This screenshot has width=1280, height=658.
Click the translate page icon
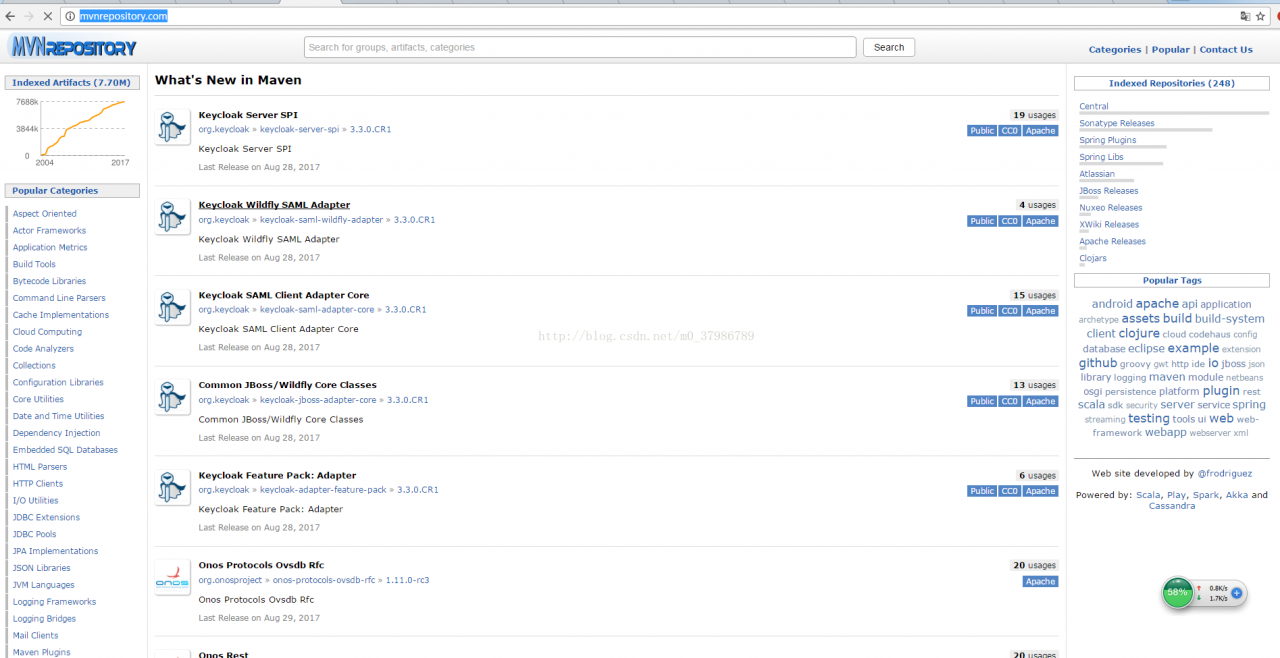(1245, 16)
